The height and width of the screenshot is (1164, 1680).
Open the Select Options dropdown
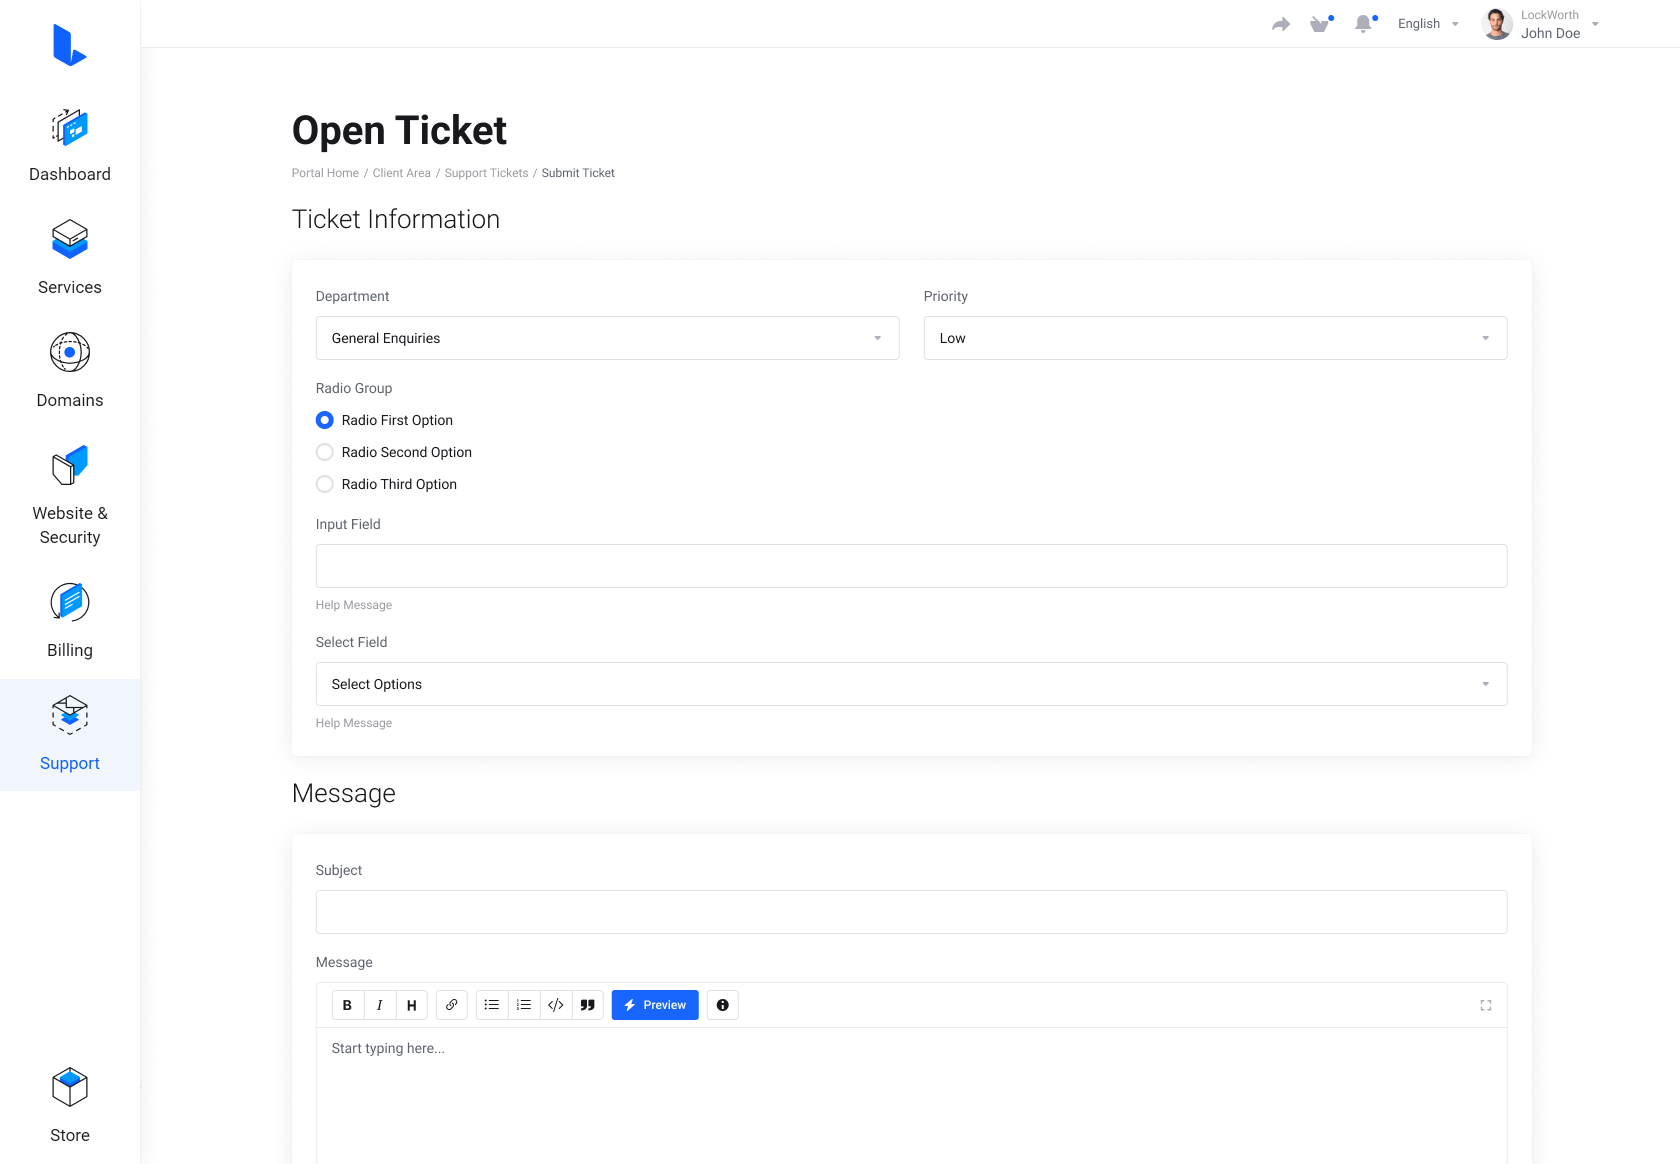pyautogui.click(x=911, y=684)
